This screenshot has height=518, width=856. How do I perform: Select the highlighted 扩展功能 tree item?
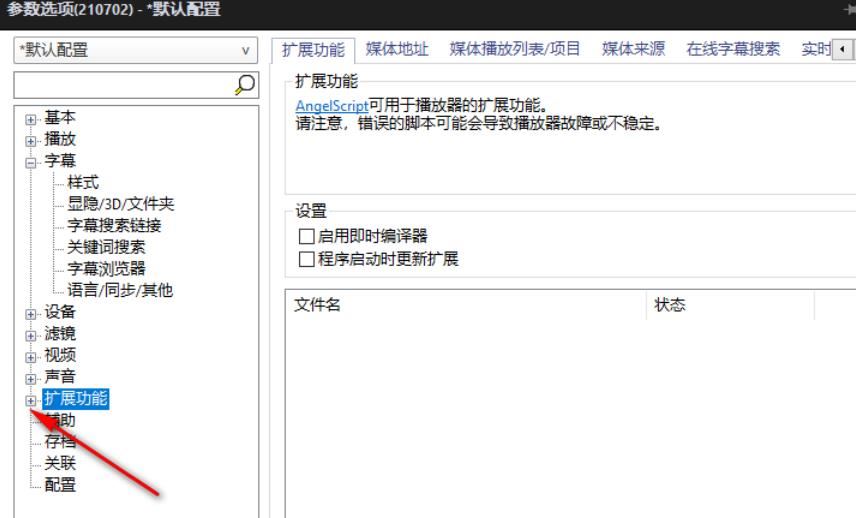76,398
